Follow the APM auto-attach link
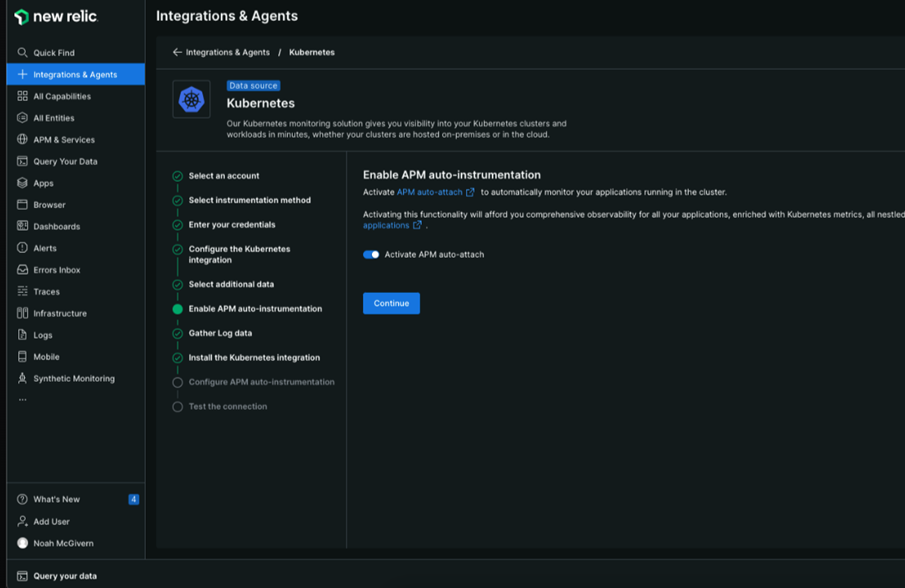 pos(429,192)
